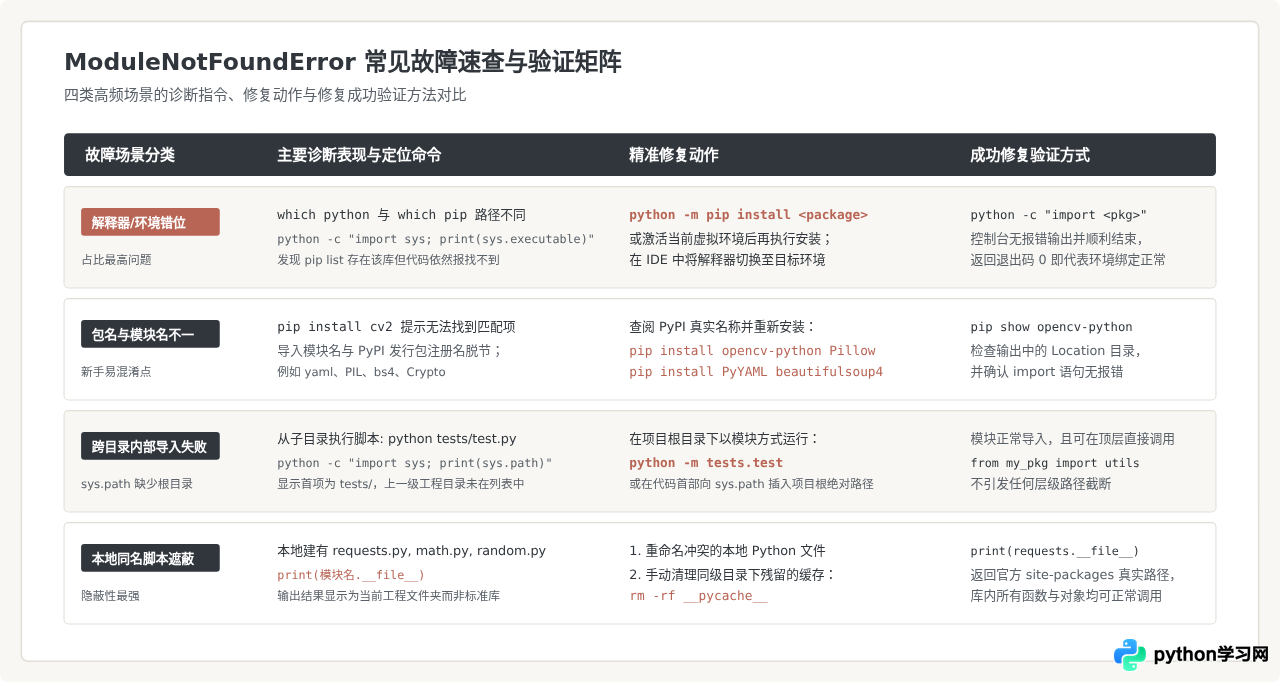Click '在项目根目录下以模块方式运行:'
This screenshot has width=1280, height=683.
tap(724, 439)
